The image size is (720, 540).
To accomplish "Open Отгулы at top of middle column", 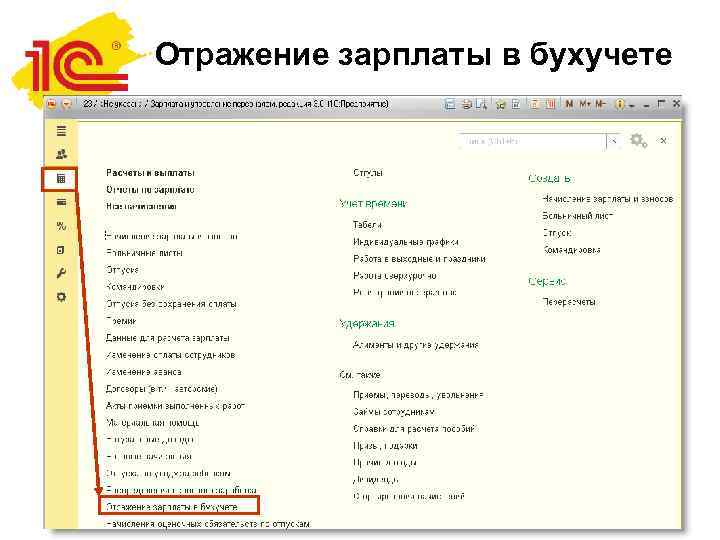I will point(368,173).
